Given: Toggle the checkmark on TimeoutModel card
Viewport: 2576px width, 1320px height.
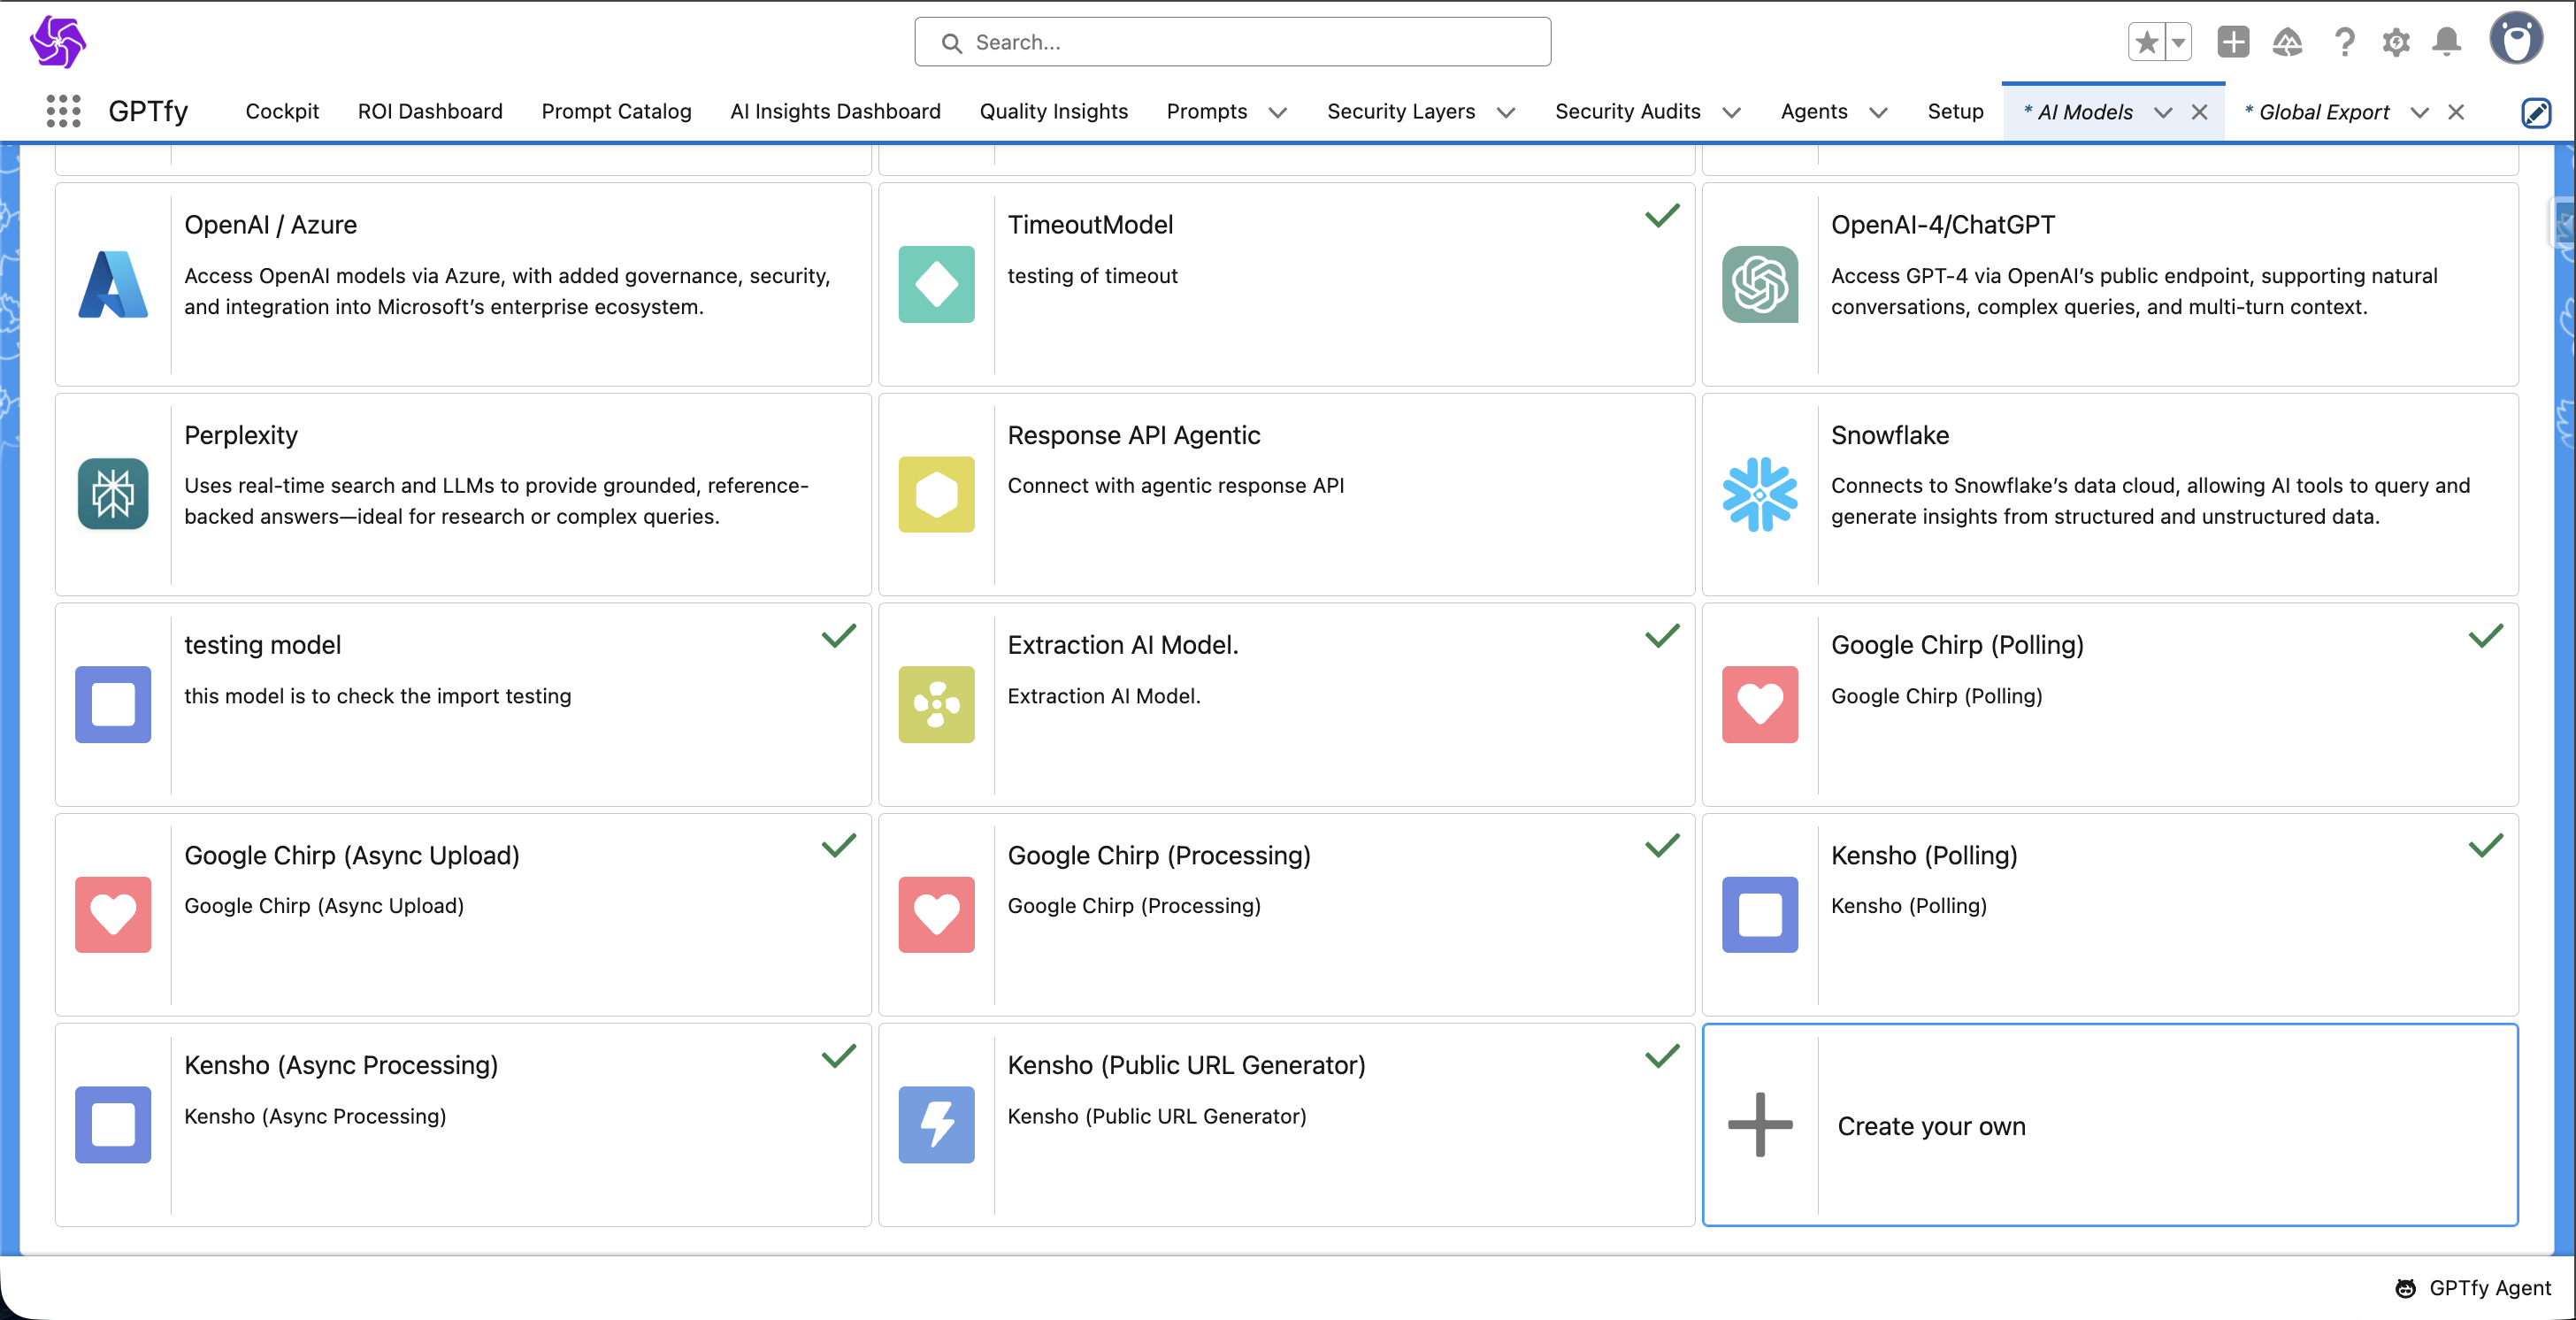Looking at the screenshot, I should (x=1661, y=216).
